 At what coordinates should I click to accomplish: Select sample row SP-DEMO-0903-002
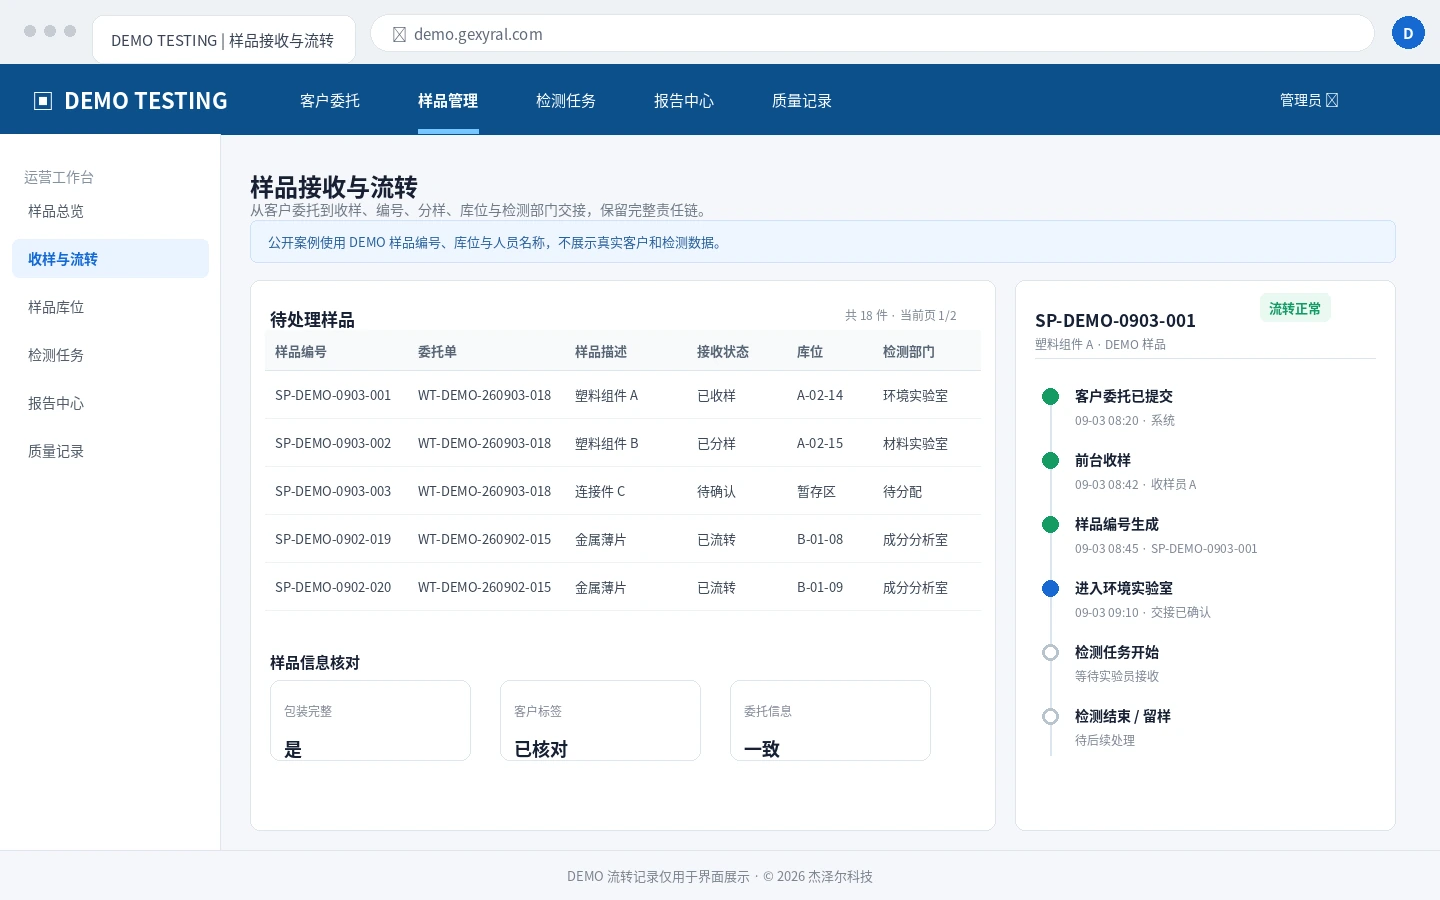(623, 443)
